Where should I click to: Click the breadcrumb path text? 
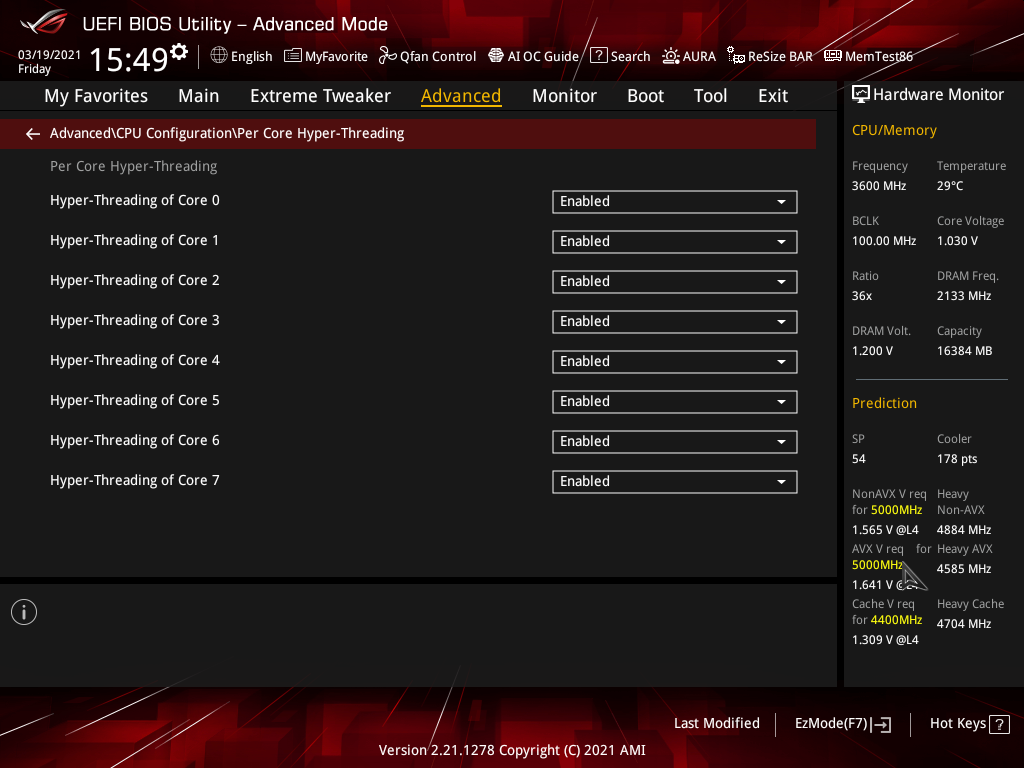(227, 133)
